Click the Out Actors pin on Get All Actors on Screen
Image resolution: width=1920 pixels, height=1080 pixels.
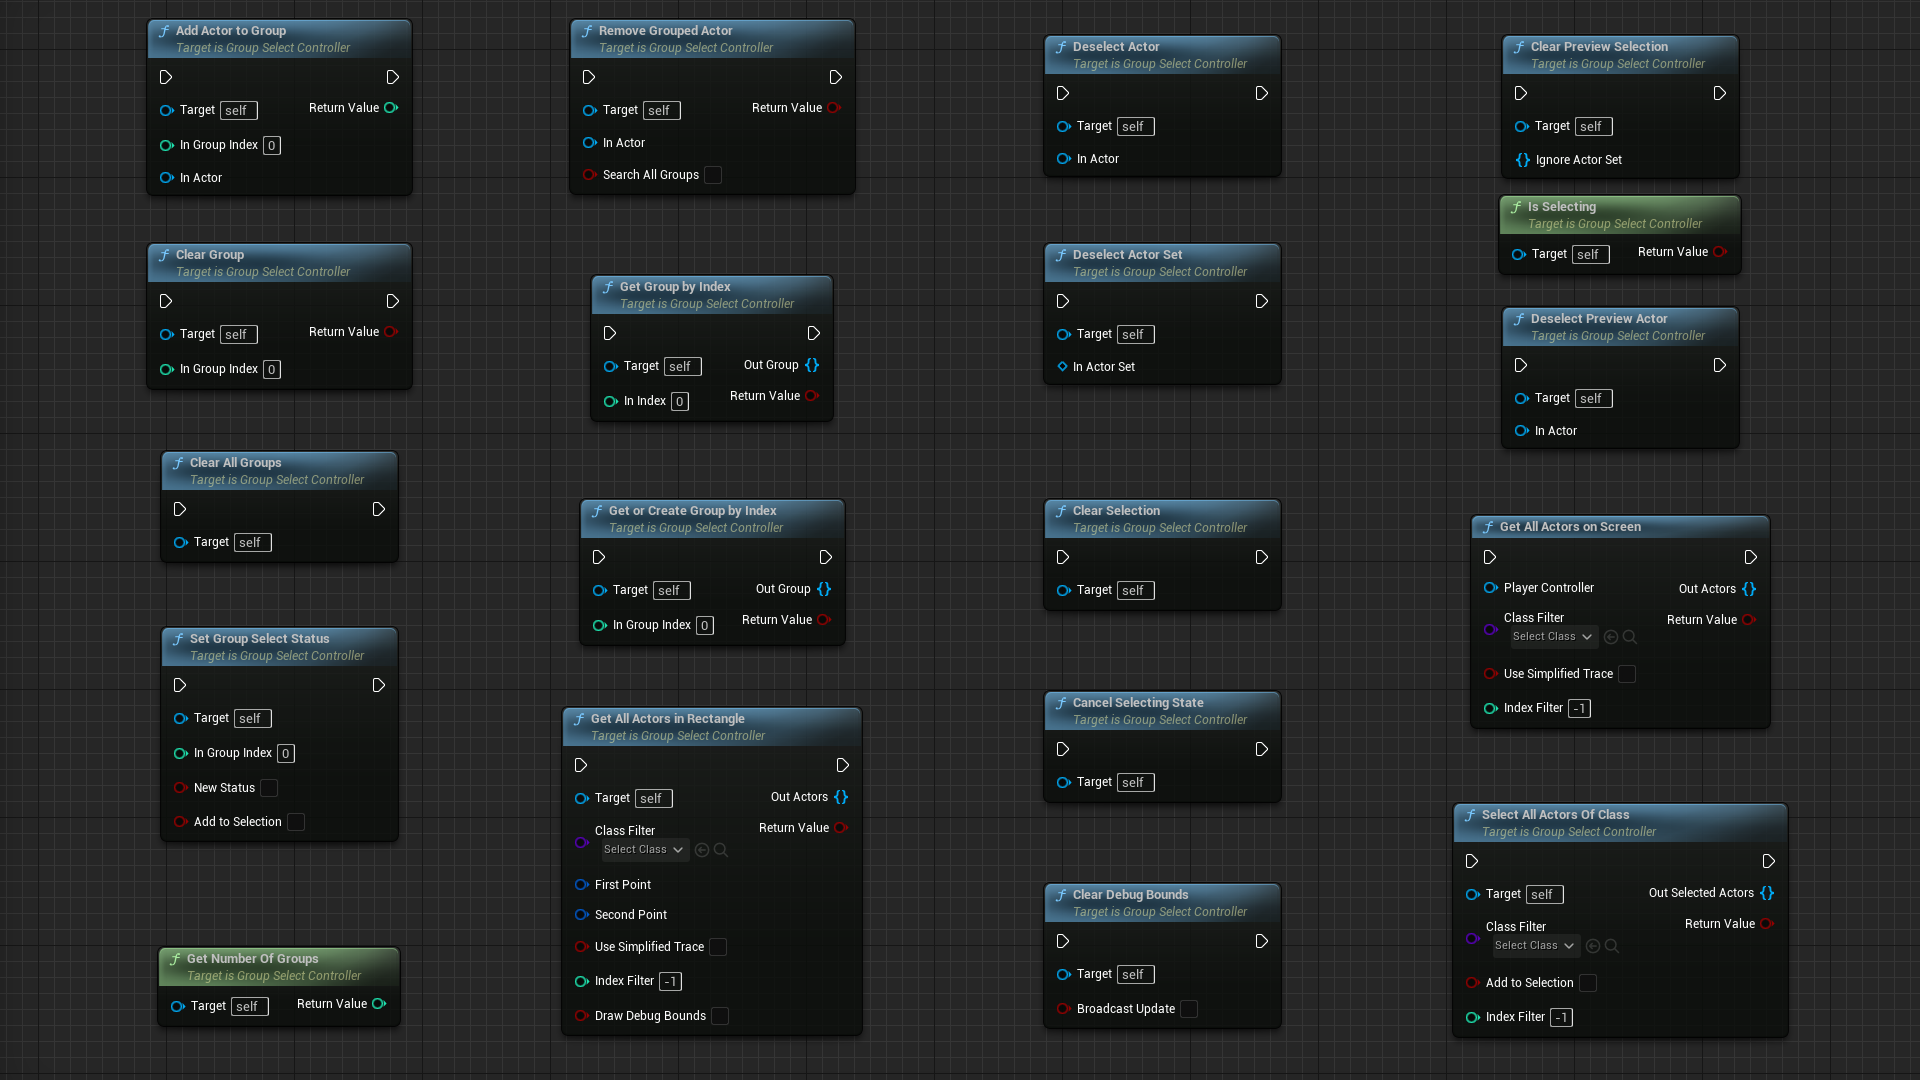point(1749,588)
